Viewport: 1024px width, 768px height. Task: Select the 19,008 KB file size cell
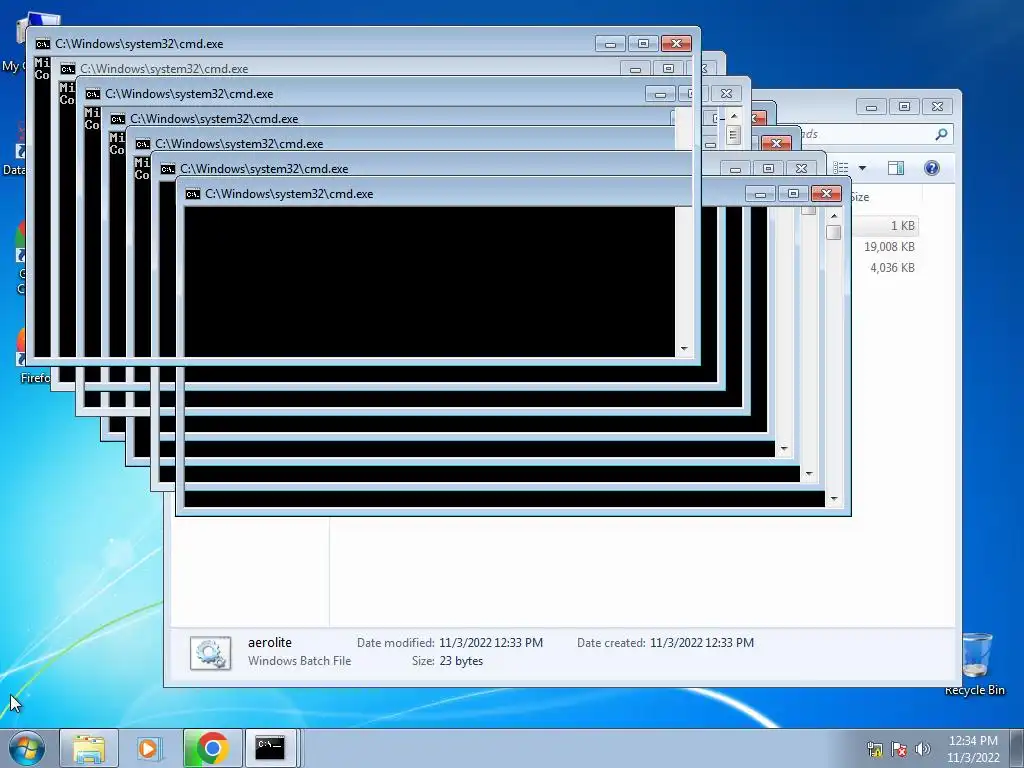click(x=889, y=247)
